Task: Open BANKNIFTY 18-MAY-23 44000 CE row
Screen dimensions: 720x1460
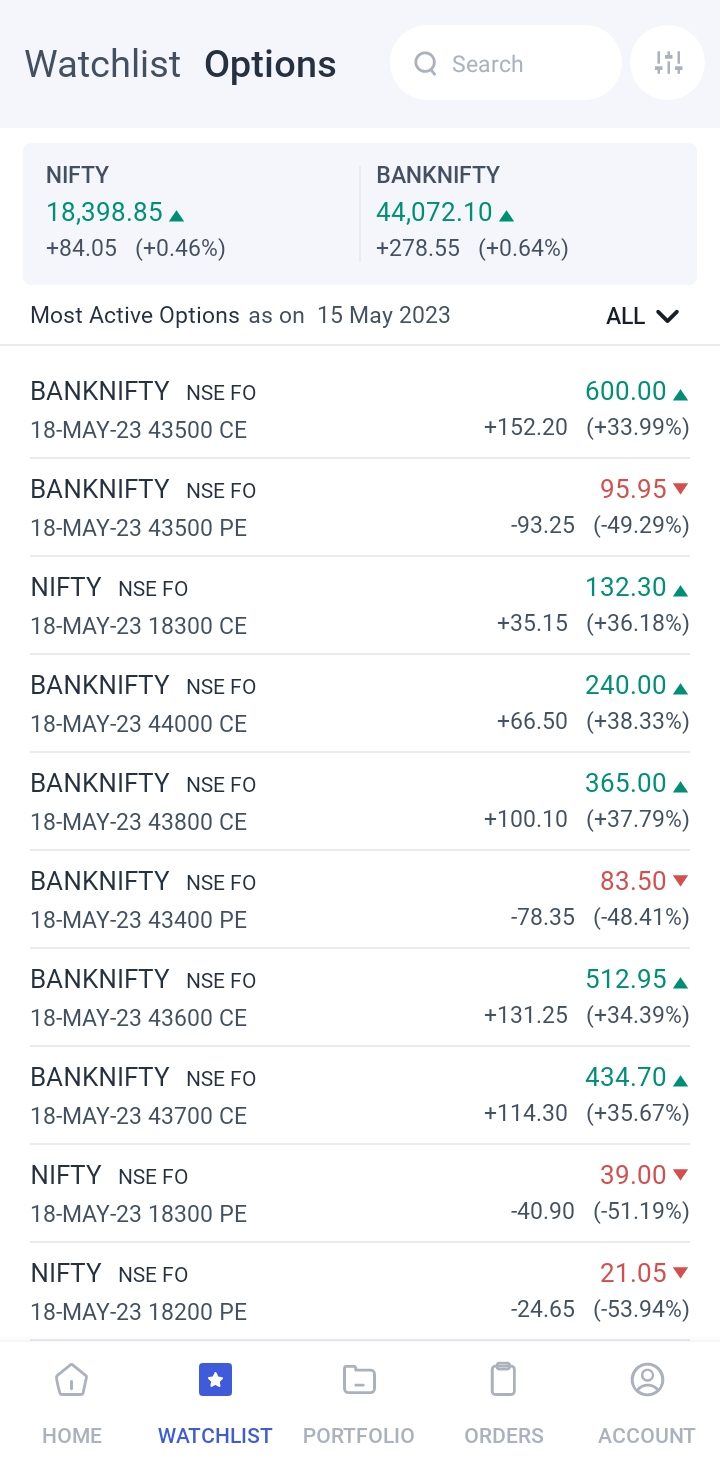Action: click(x=360, y=703)
